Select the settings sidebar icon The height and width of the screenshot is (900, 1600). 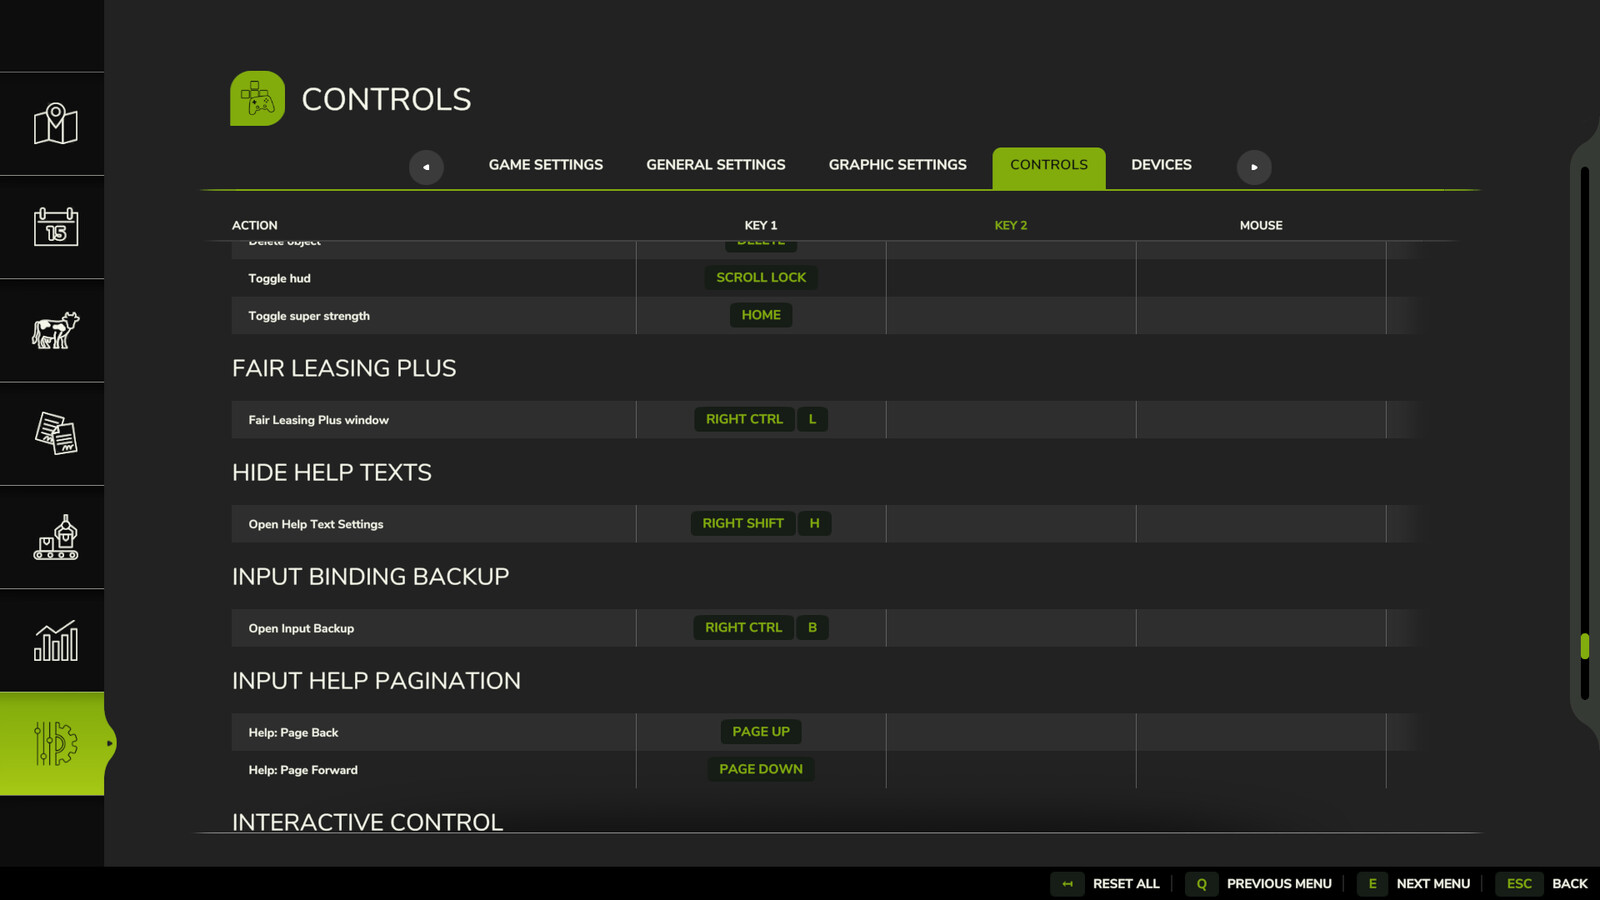click(52, 744)
